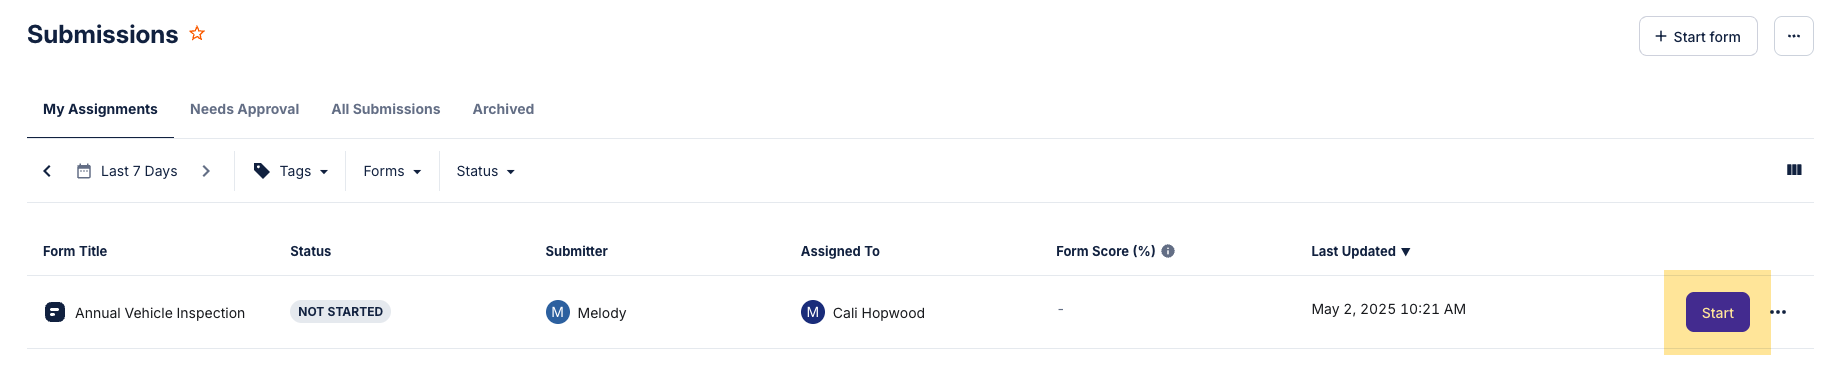Click the Form Score info icon
This screenshot has height=385, width=1835.
[1168, 251]
